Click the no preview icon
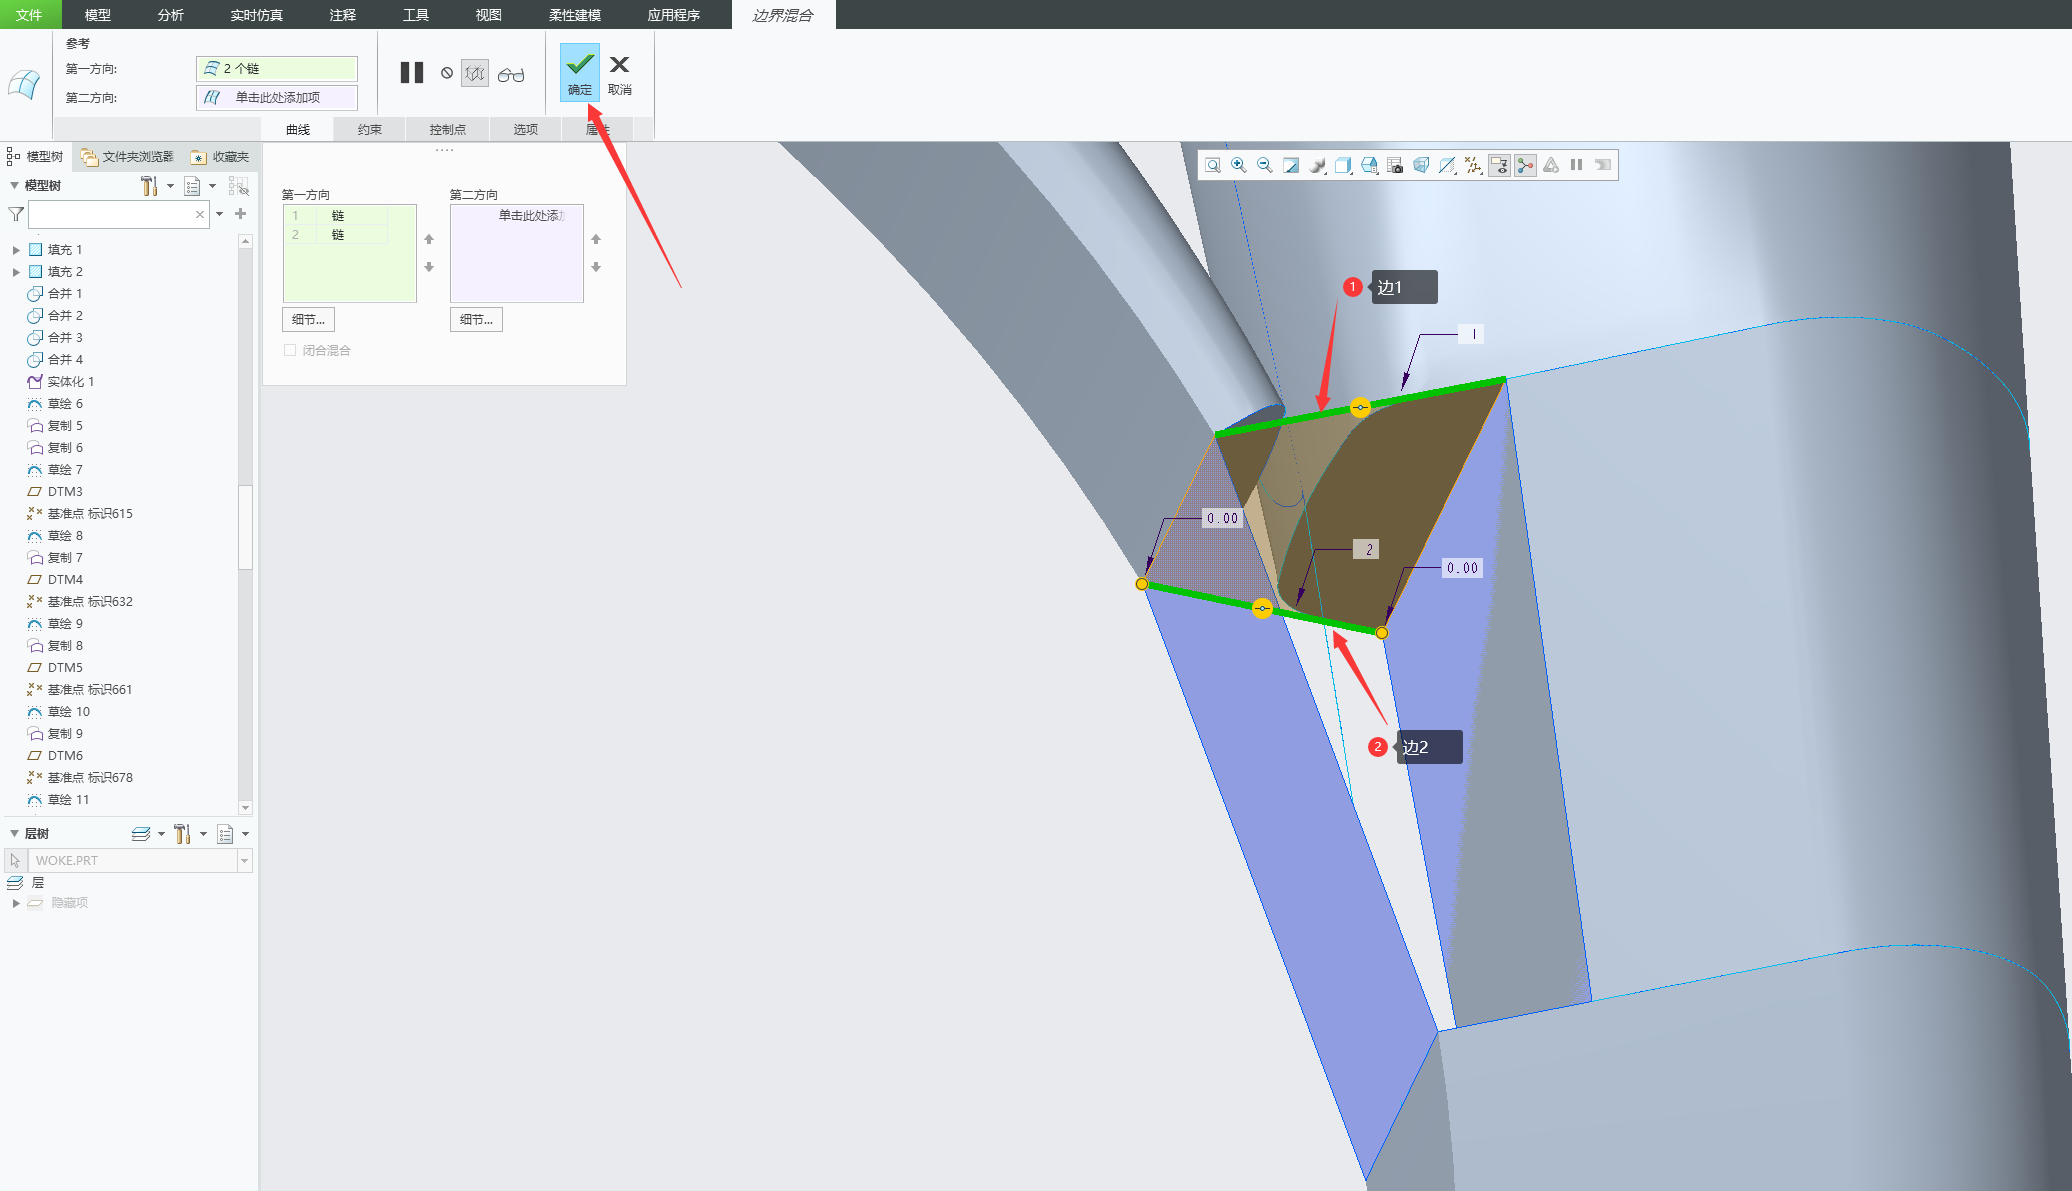 coord(447,73)
